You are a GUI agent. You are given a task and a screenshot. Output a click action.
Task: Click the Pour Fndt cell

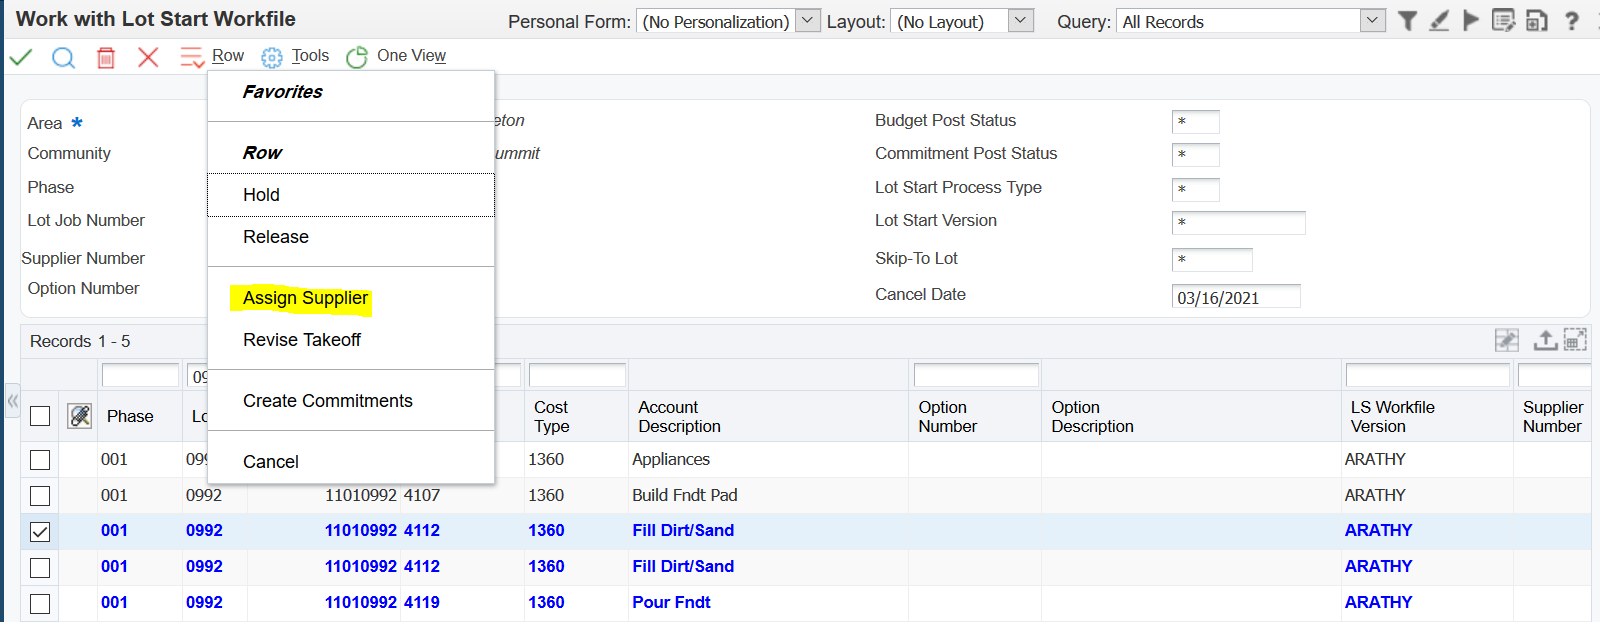pyautogui.click(x=671, y=603)
